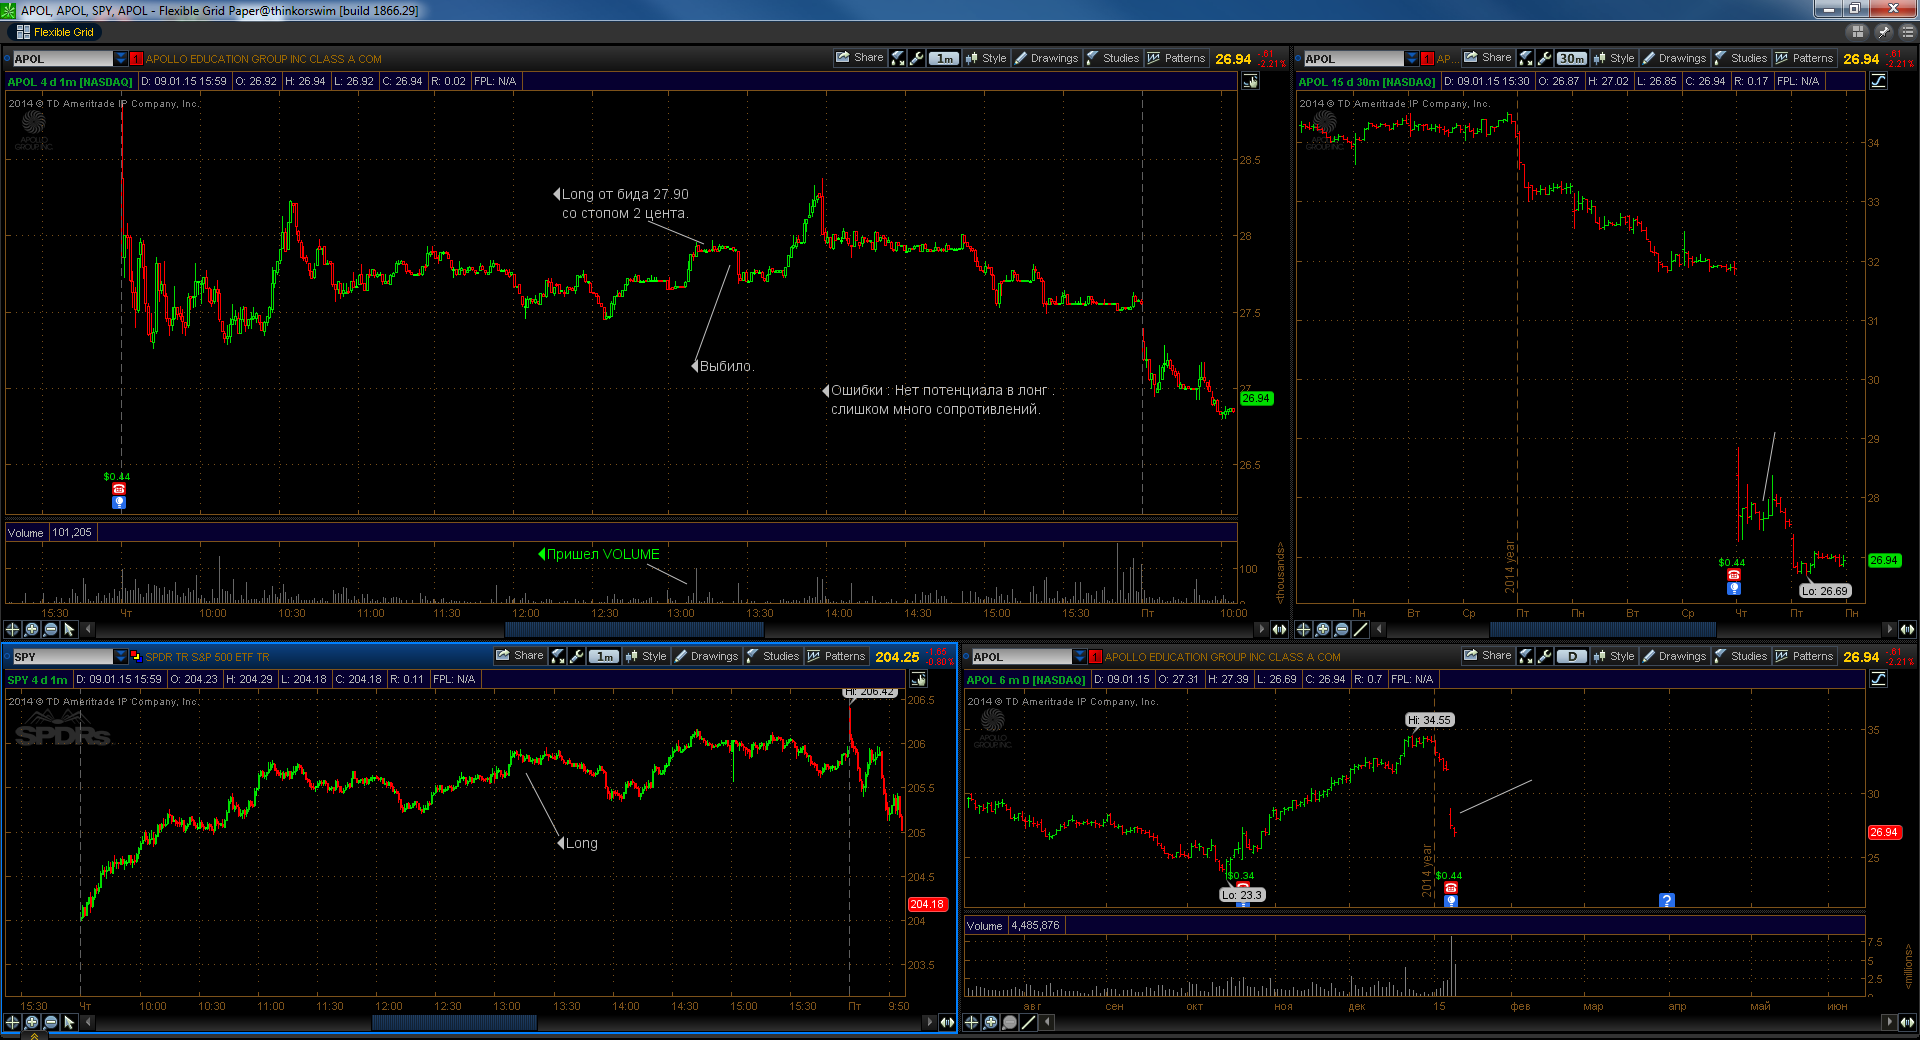Open the 1m timeframe selector in top-left APOL chart
Screen dimensions: 1920x1040
point(944,58)
